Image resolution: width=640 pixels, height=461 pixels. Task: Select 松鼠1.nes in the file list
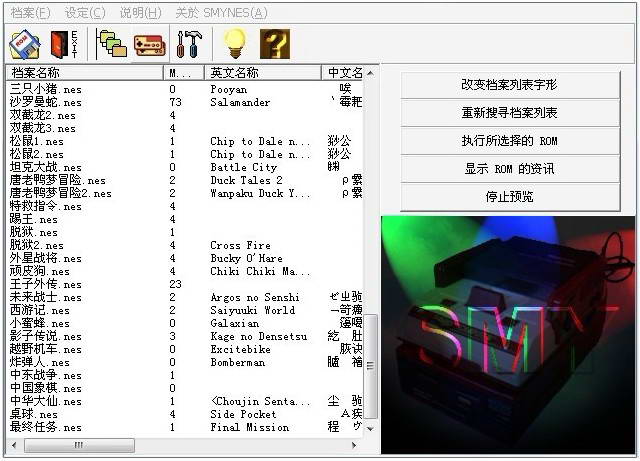(37, 141)
